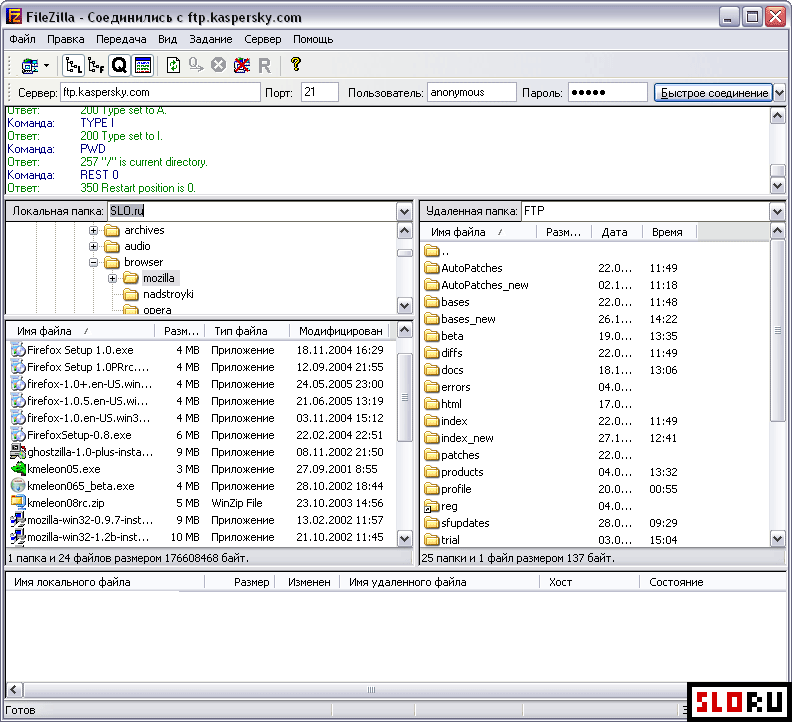
Task: Sort local files by Имя файла column
Action: point(81,331)
